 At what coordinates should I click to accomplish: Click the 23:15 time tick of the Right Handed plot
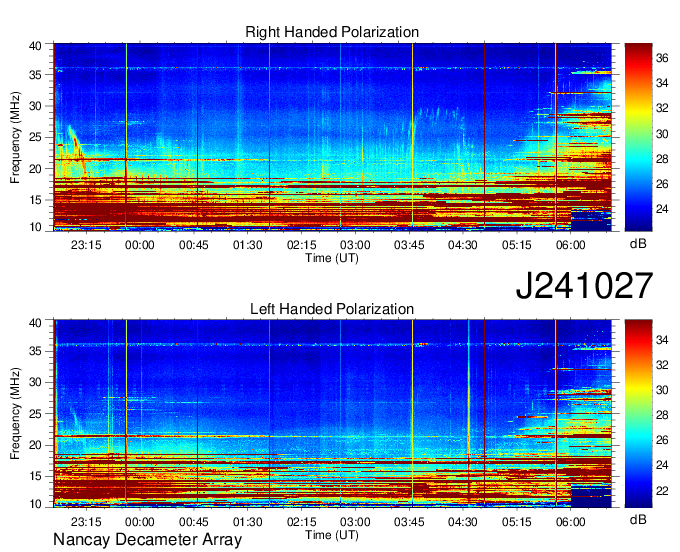[86, 245]
